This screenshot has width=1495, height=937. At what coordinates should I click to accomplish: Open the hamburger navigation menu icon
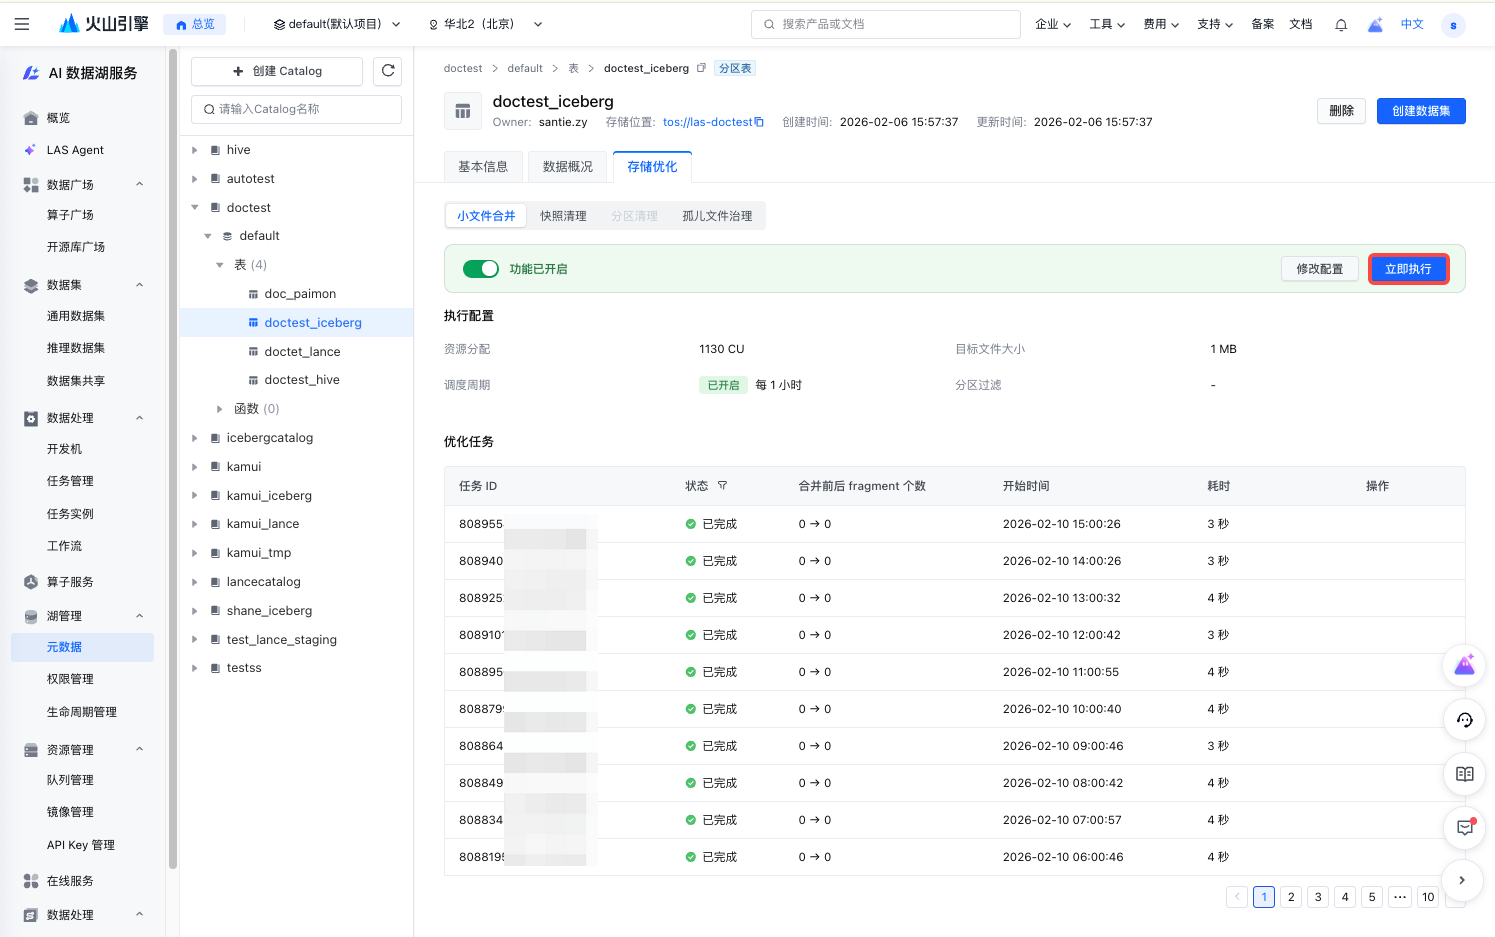click(22, 24)
